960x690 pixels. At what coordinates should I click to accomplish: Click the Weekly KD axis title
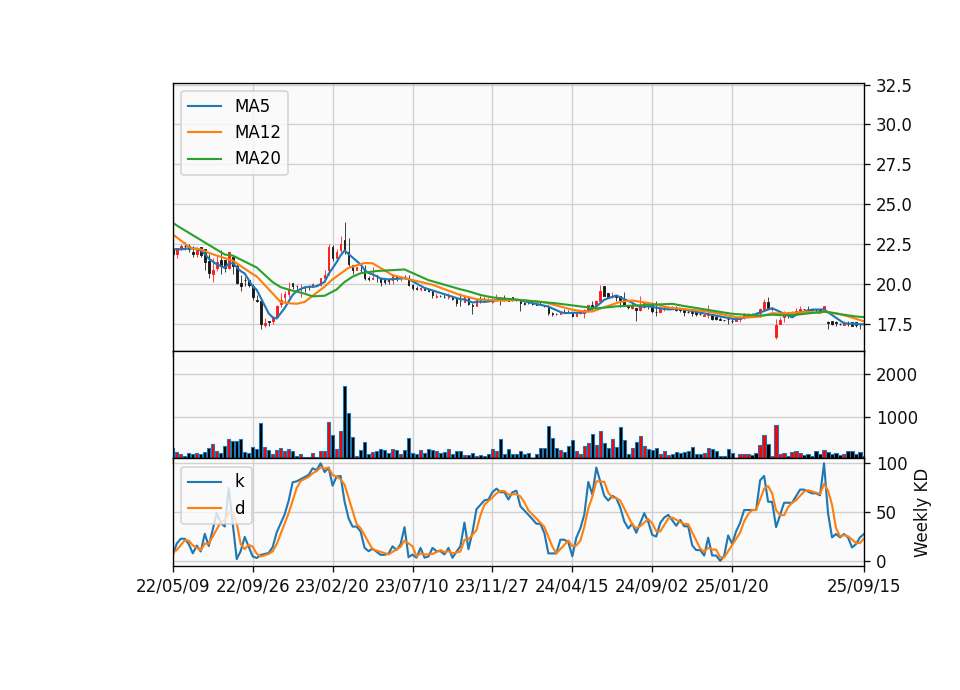pos(921,514)
